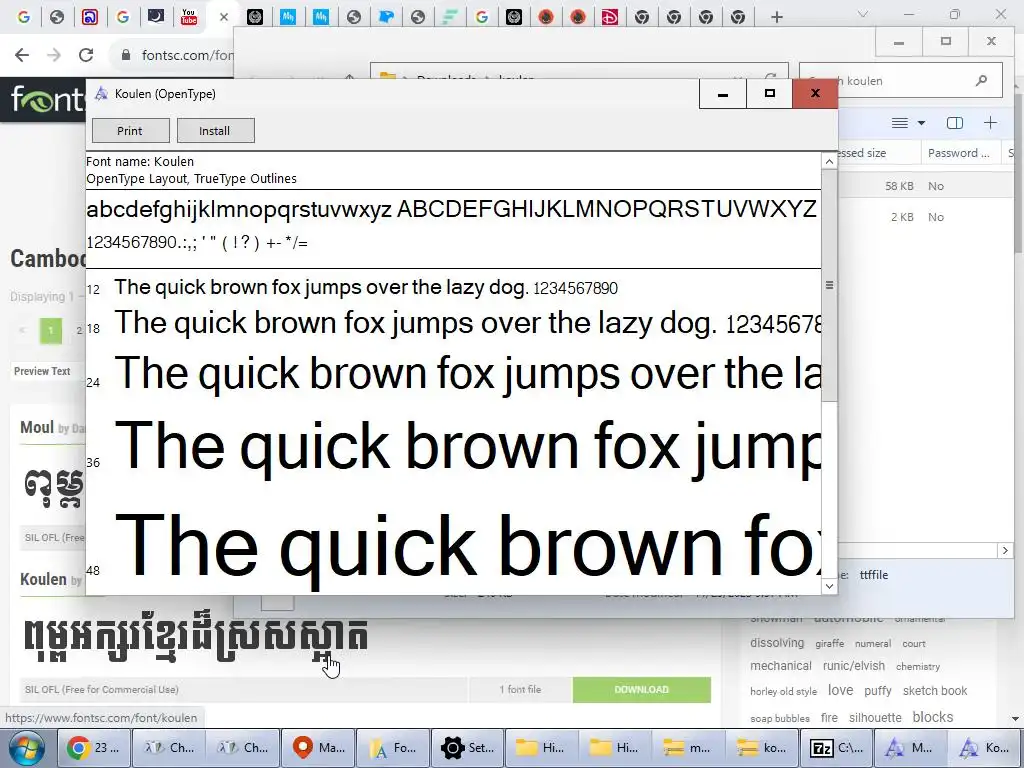Open the 7-Zip taskbar item

836,748
